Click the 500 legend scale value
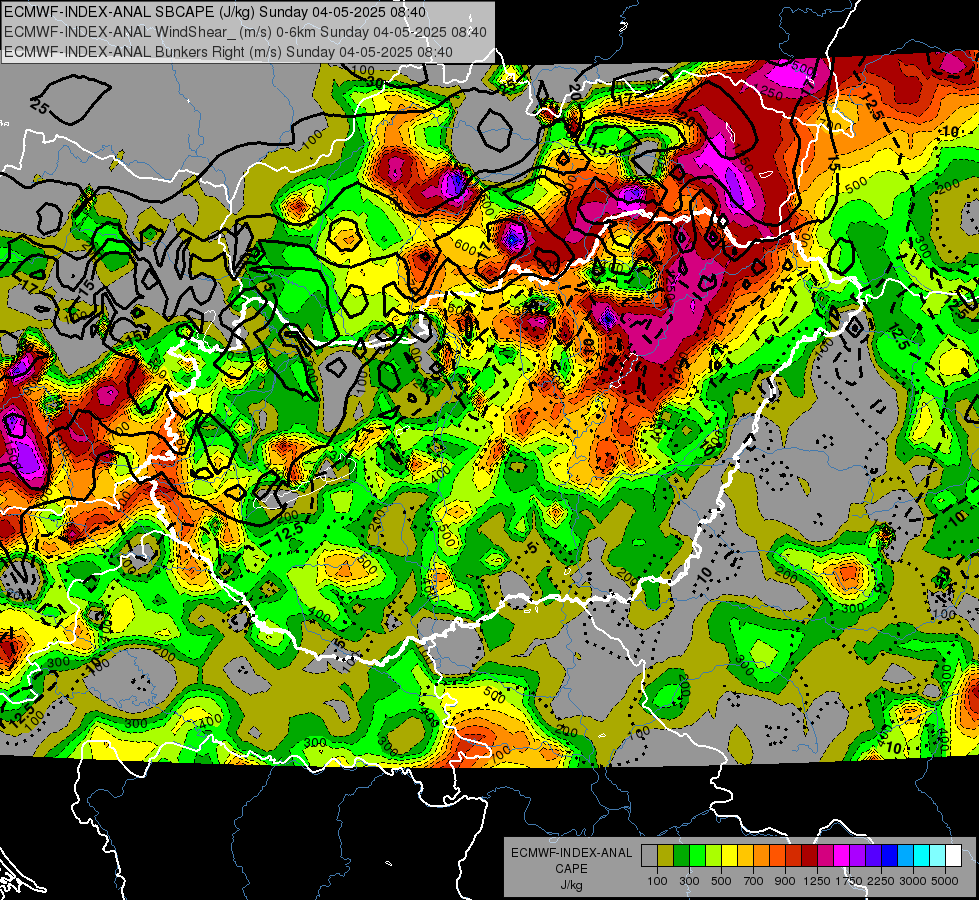 (721, 881)
